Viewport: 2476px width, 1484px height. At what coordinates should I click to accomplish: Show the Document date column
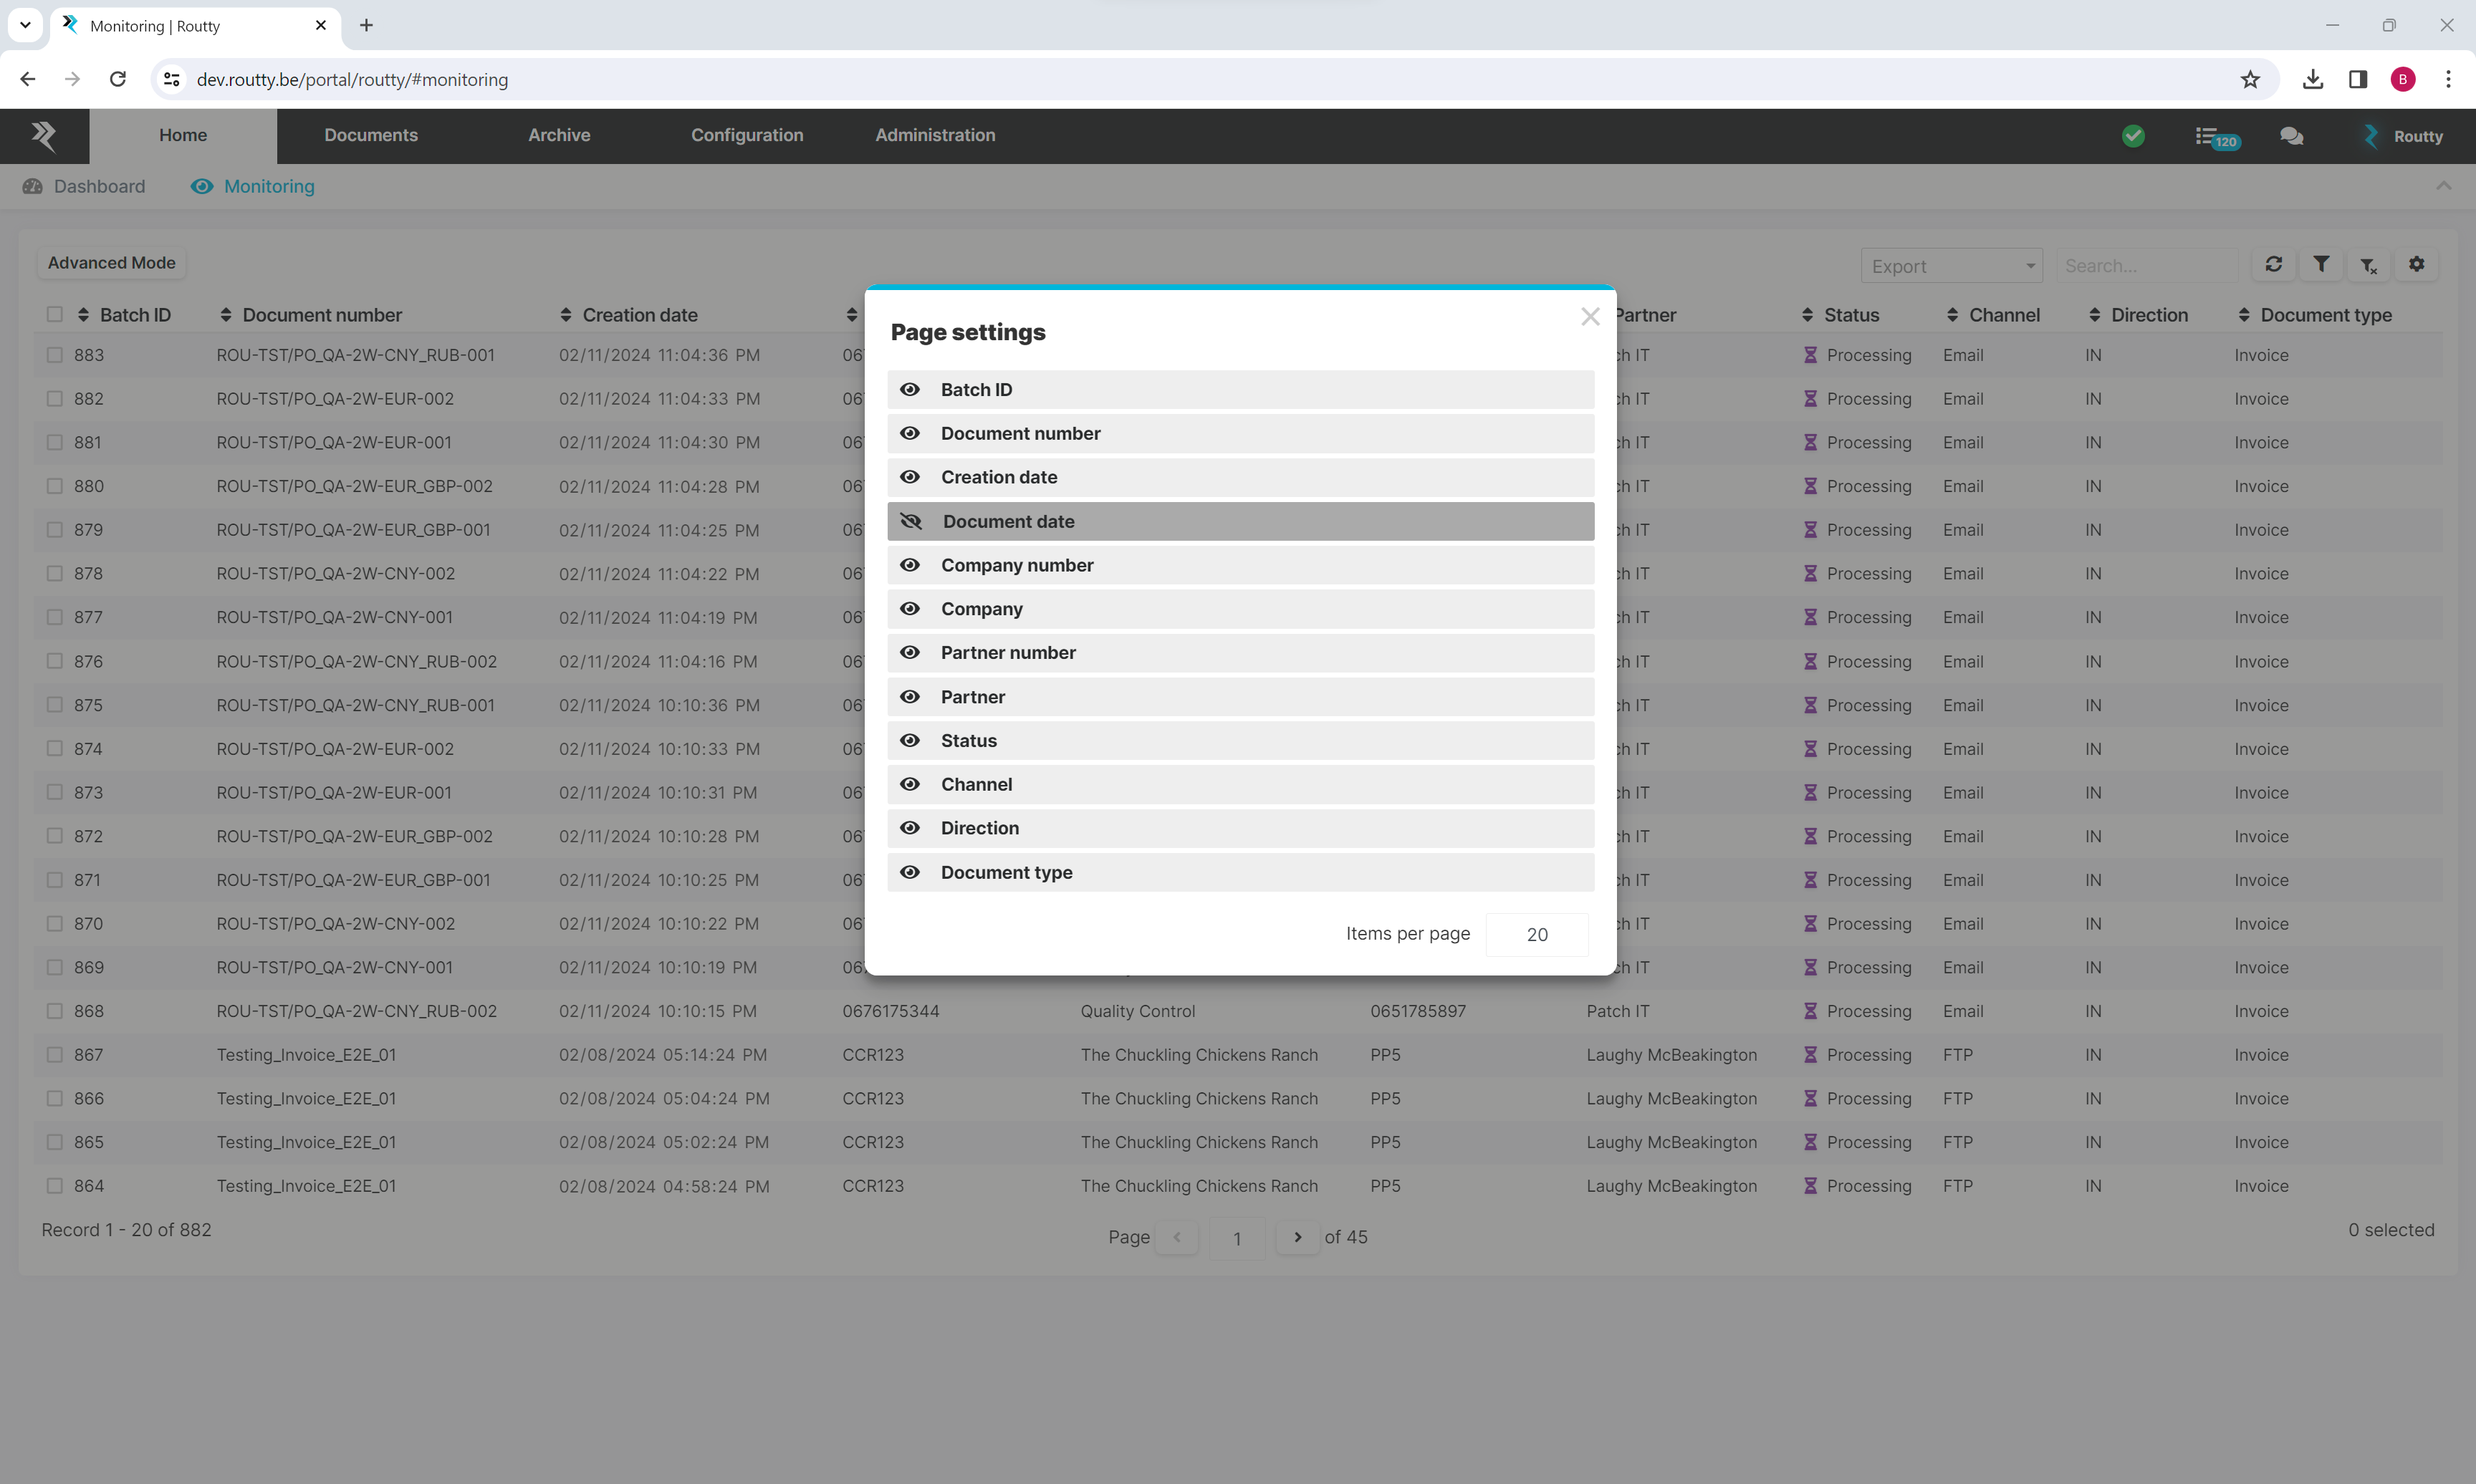pyautogui.click(x=911, y=521)
